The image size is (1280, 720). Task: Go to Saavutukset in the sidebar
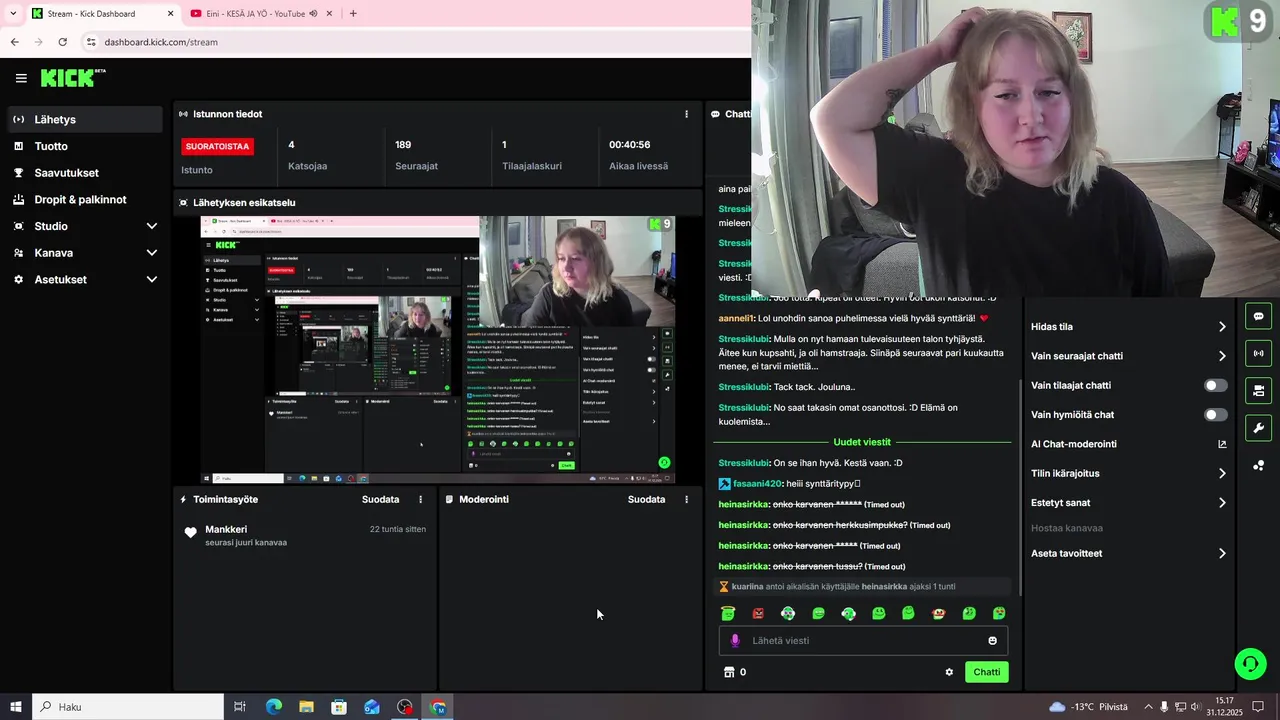[83, 173]
